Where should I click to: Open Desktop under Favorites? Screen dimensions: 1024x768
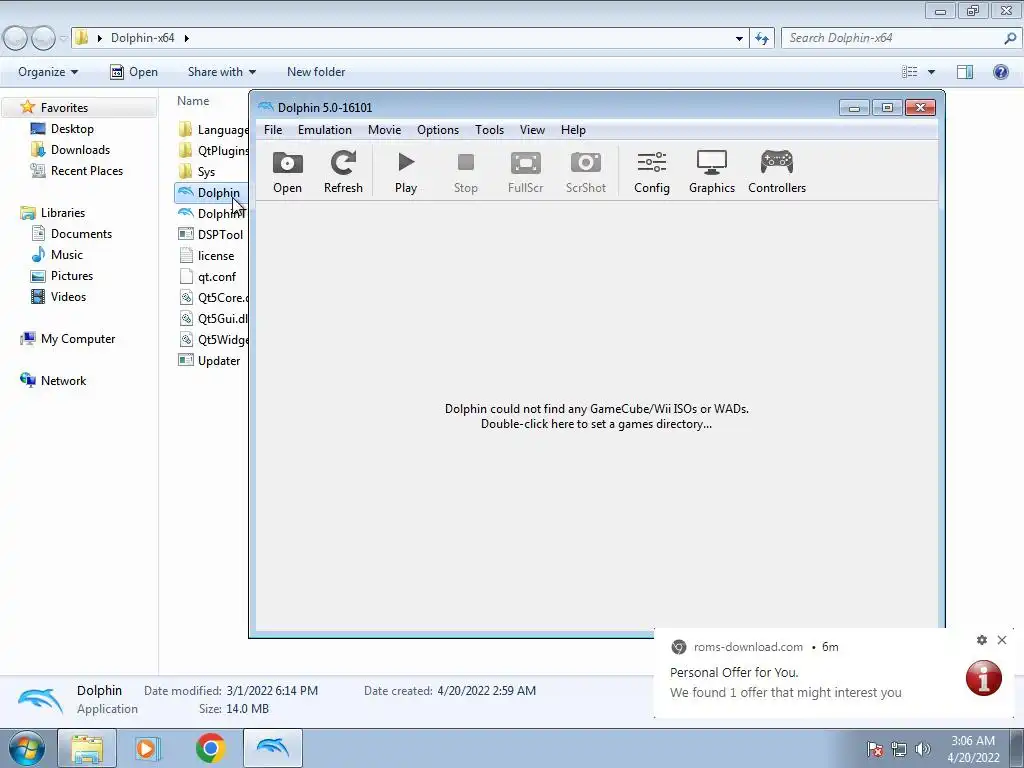click(62, 129)
